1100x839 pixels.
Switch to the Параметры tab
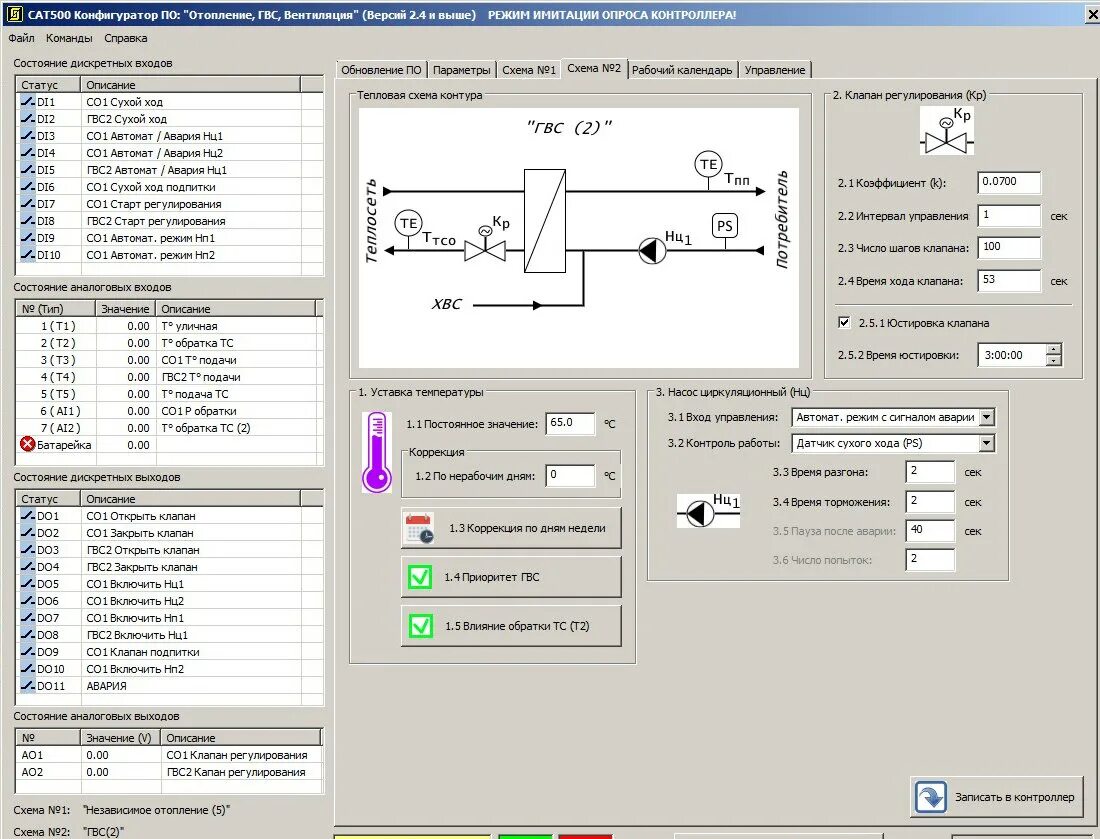tap(462, 70)
